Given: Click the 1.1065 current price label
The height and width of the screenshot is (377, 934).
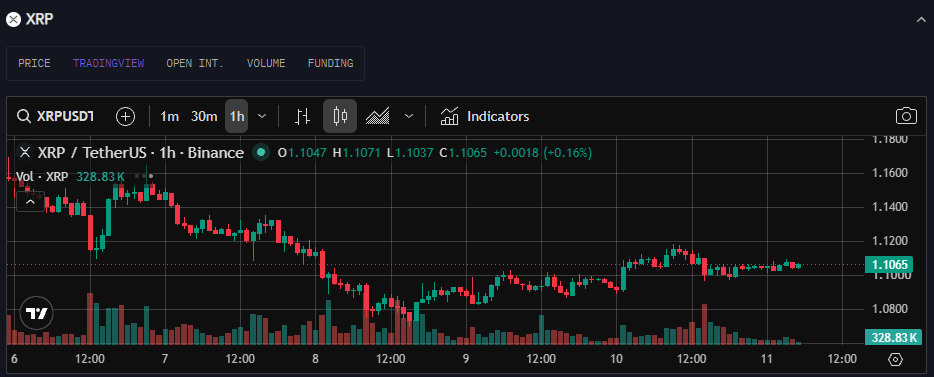Looking at the screenshot, I should pos(890,264).
